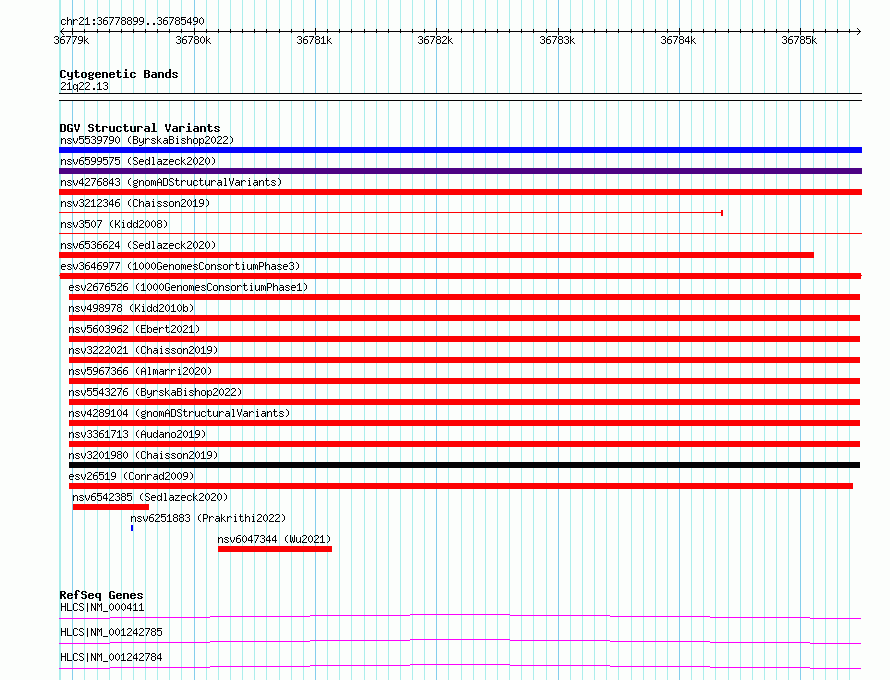Click the short red nsv6542385 bar
The height and width of the screenshot is (680, 890).
[111, 507]
